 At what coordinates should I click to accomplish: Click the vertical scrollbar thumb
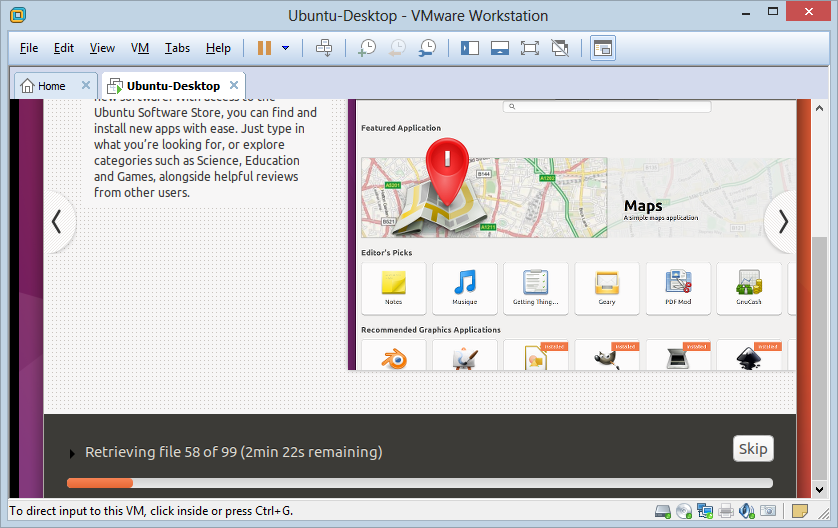click(x=819, y=359)
